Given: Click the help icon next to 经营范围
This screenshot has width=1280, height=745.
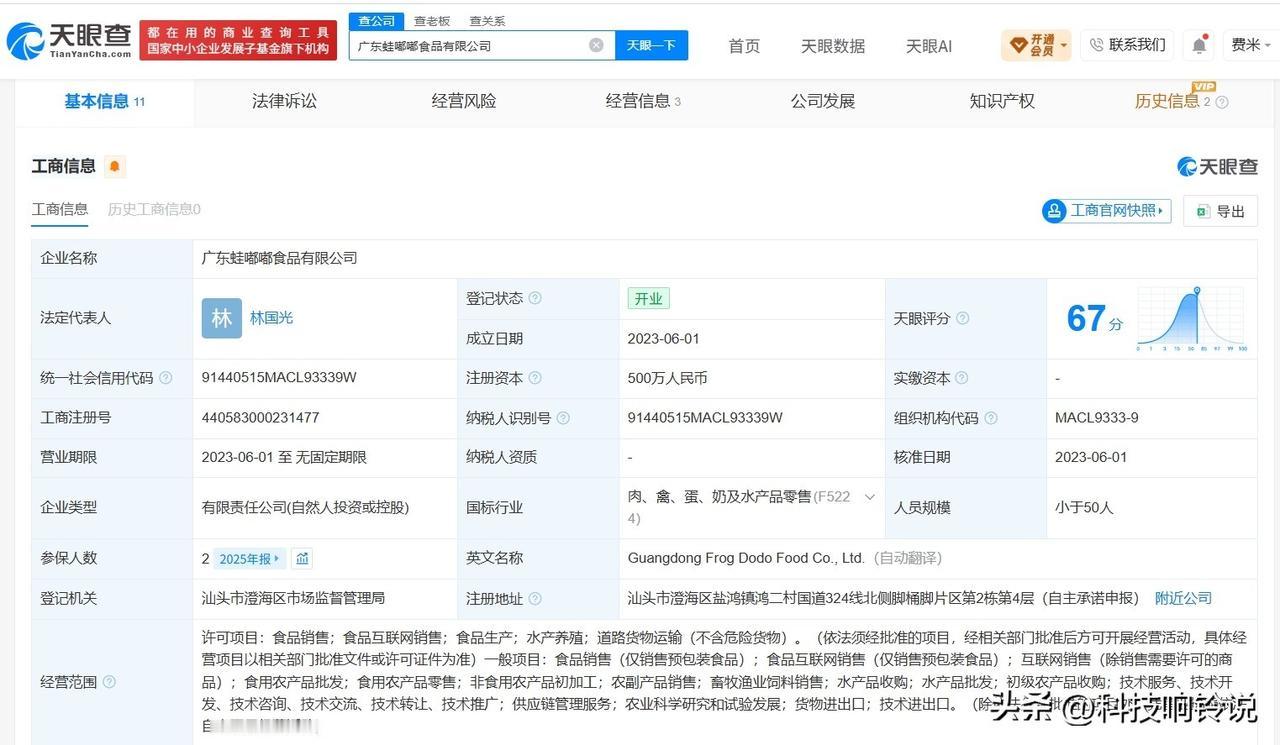Looking at the screenshot, I should [109, 682].
